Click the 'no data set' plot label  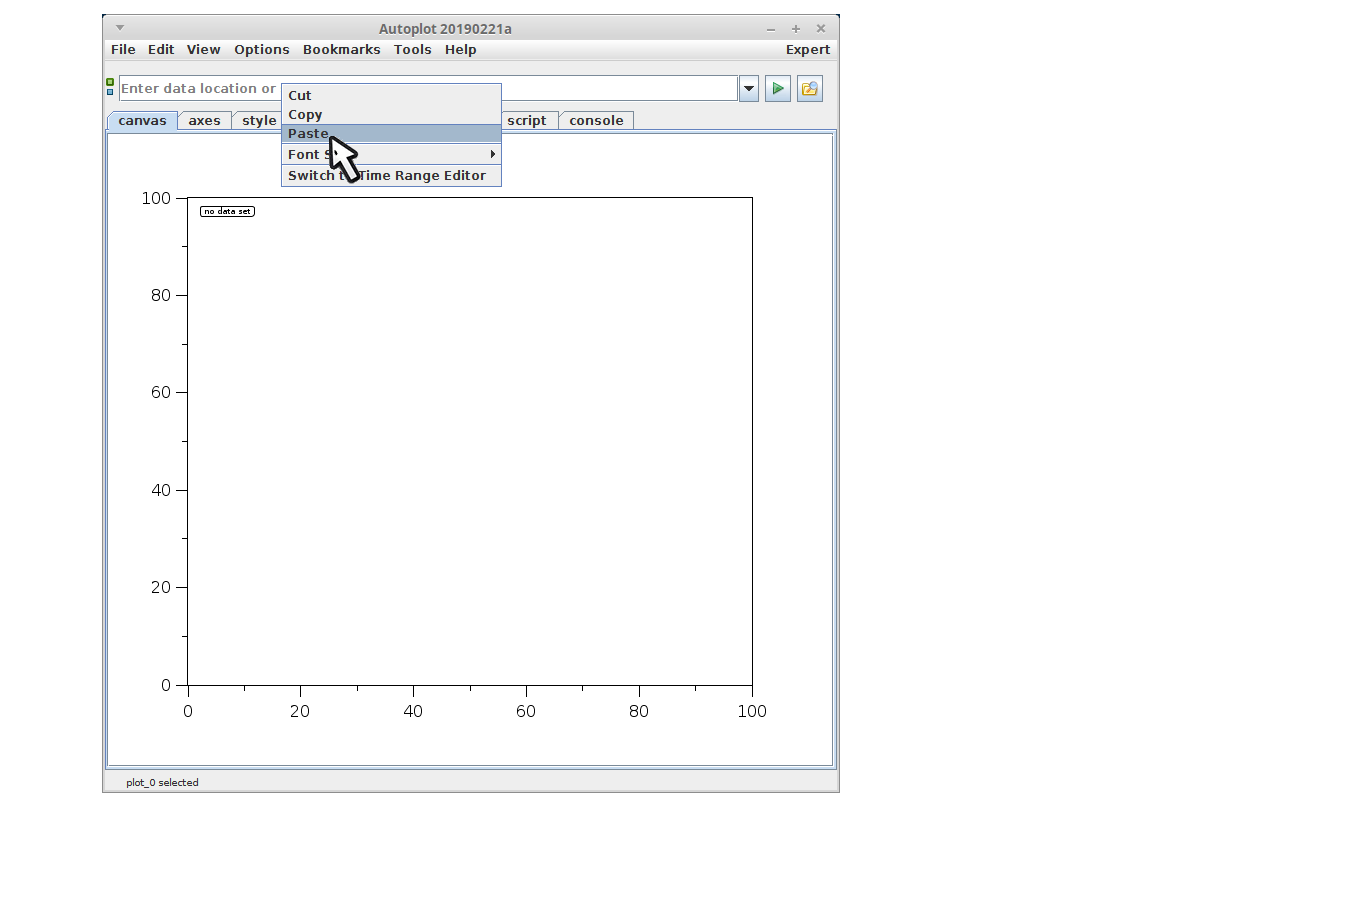tap(227, 212)
